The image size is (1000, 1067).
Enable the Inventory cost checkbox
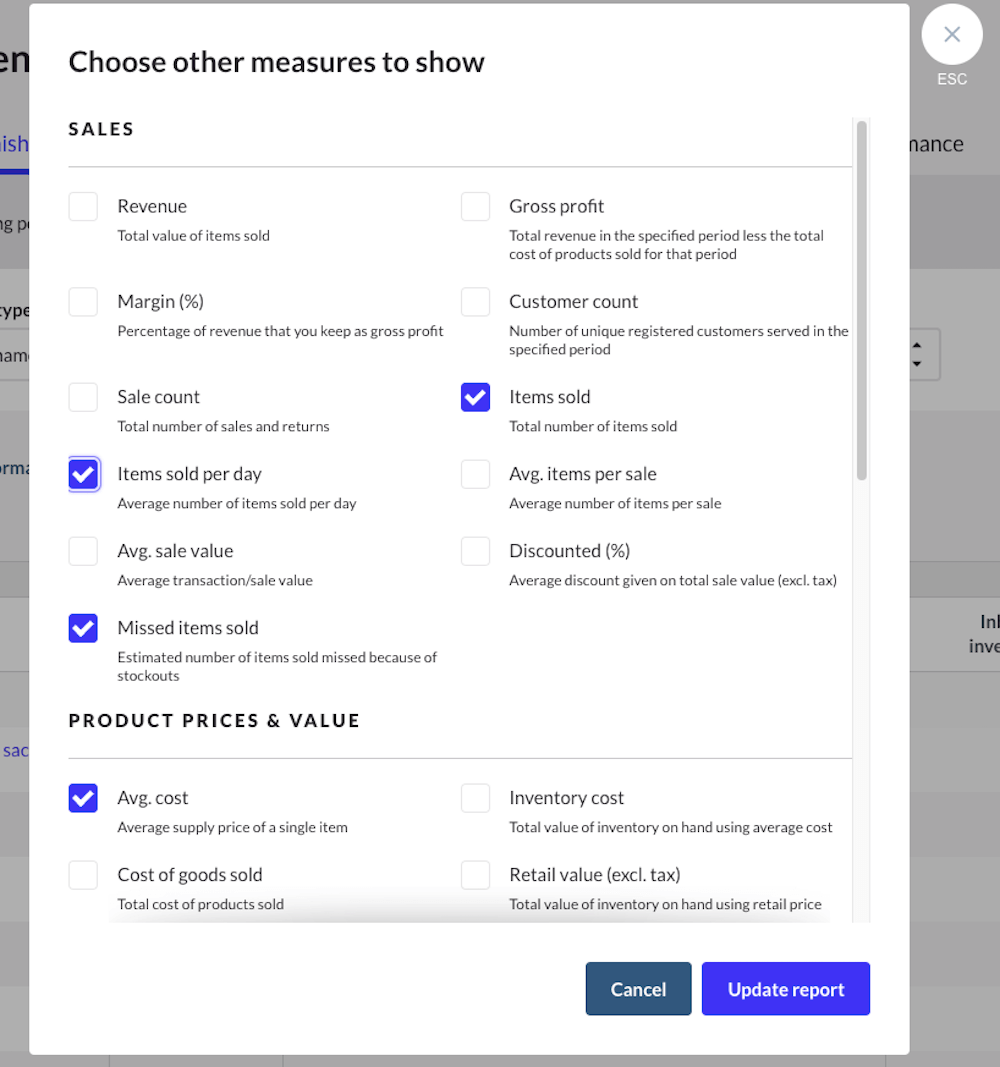(x=475, y=798)
